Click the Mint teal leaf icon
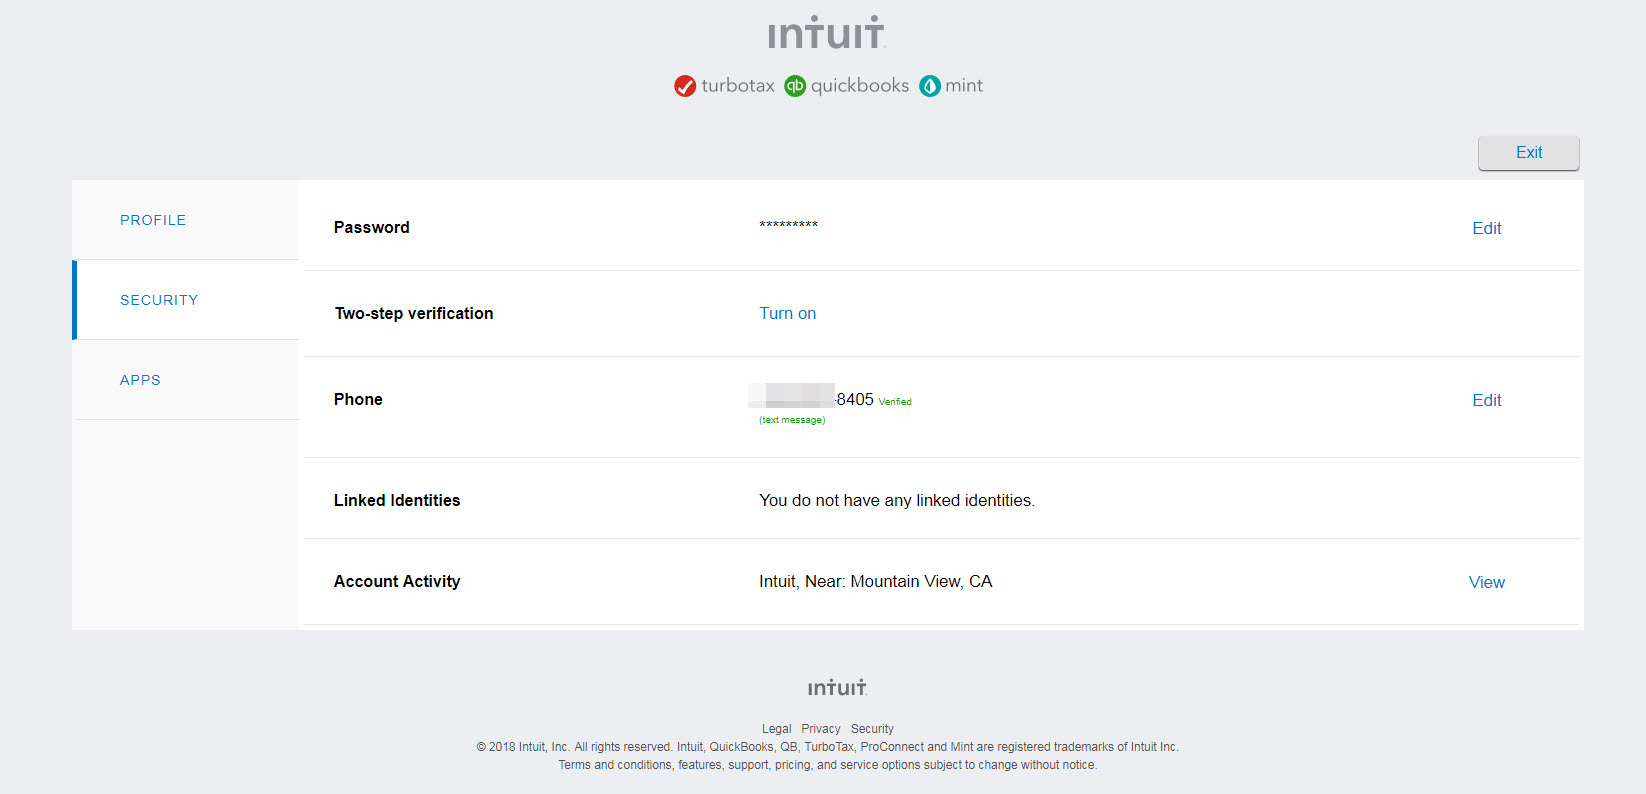This screenshot has width=1646, height=794. click(x=930, y=86)
